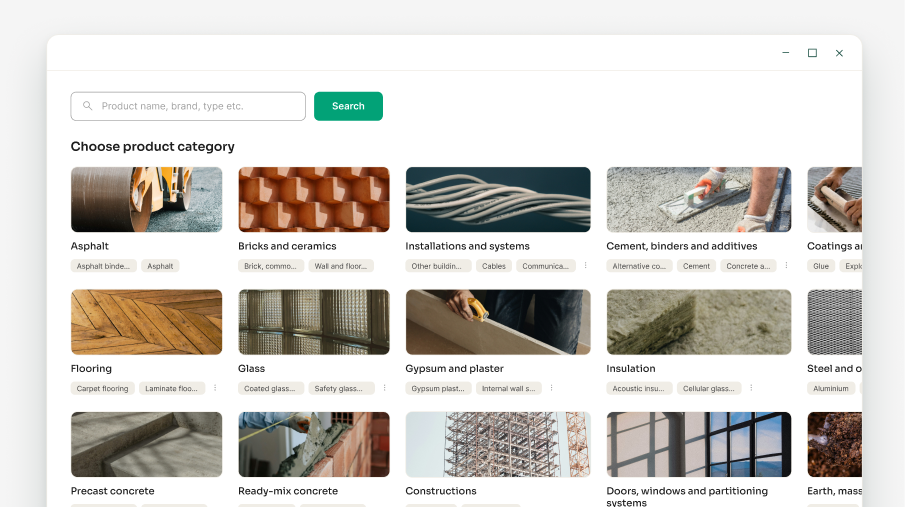Open the Gypsum and plaster image
This screenshot has height=507, width=905.
pos(498,322)
